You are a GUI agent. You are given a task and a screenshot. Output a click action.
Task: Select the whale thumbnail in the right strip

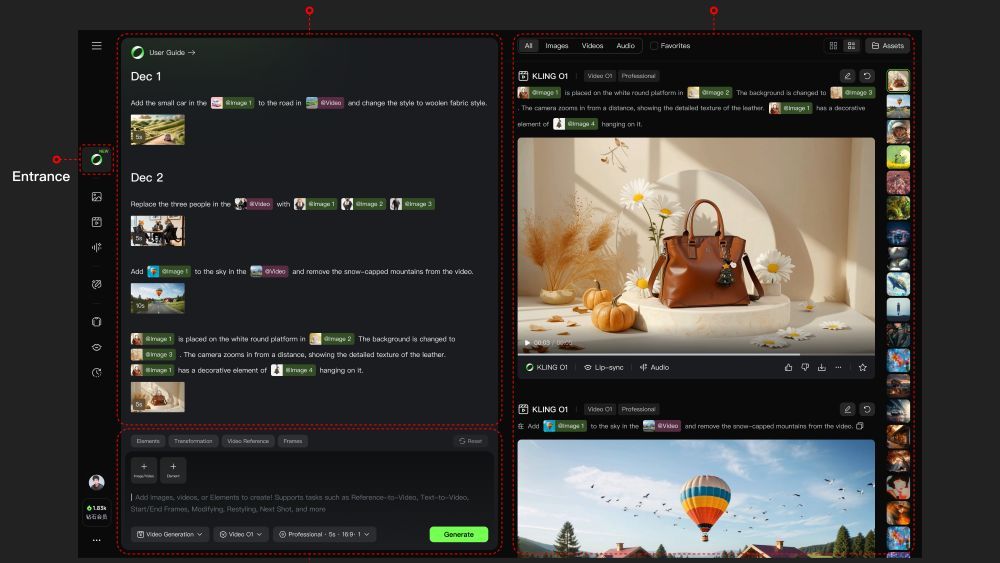click(x=898, y=284)
